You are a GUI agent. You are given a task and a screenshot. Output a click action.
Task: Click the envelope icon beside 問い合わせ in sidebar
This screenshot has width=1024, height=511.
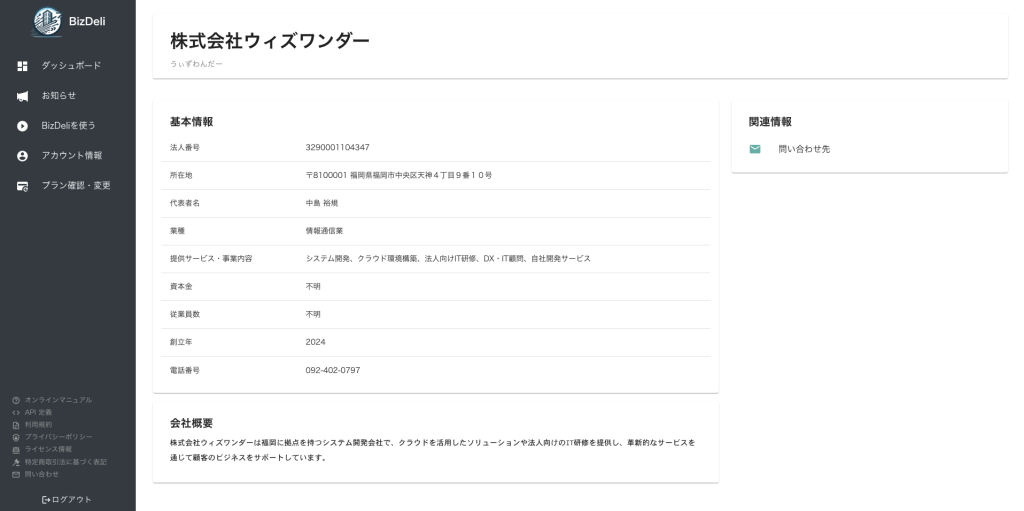pos(16,474)
